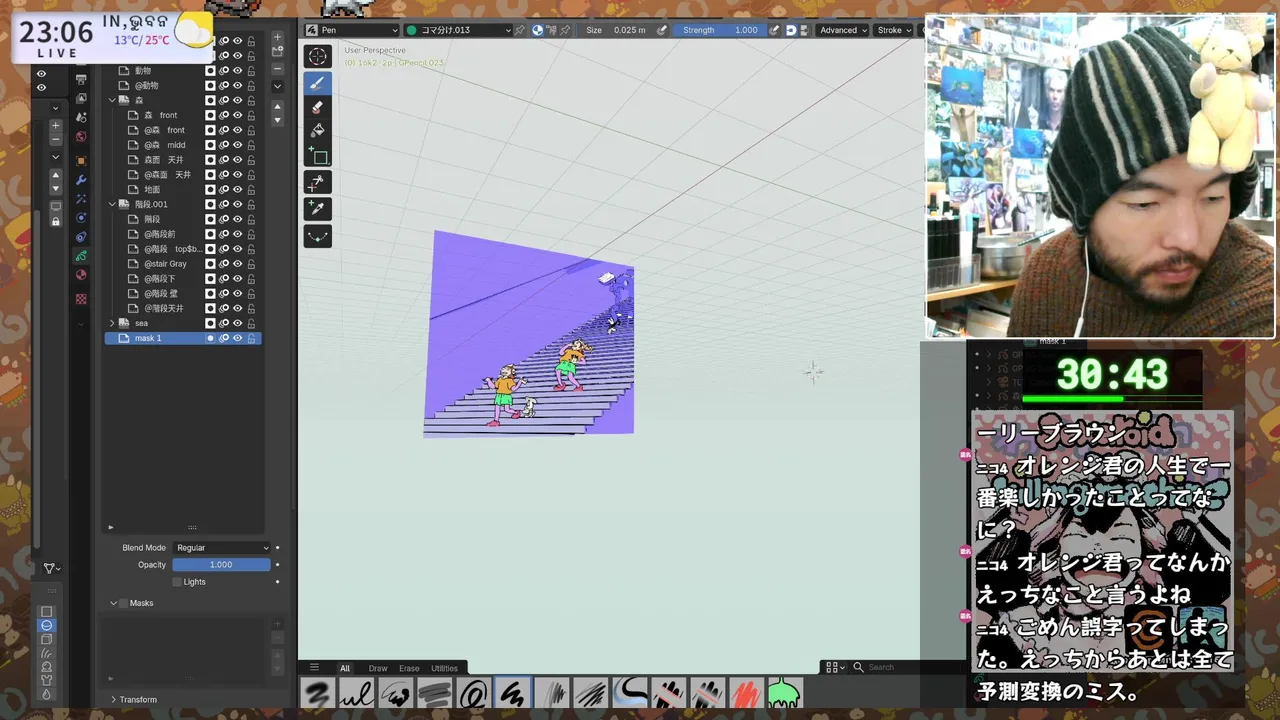Switch to the Draw brushes tab
Screen dimensions: 1280x720
378,668
